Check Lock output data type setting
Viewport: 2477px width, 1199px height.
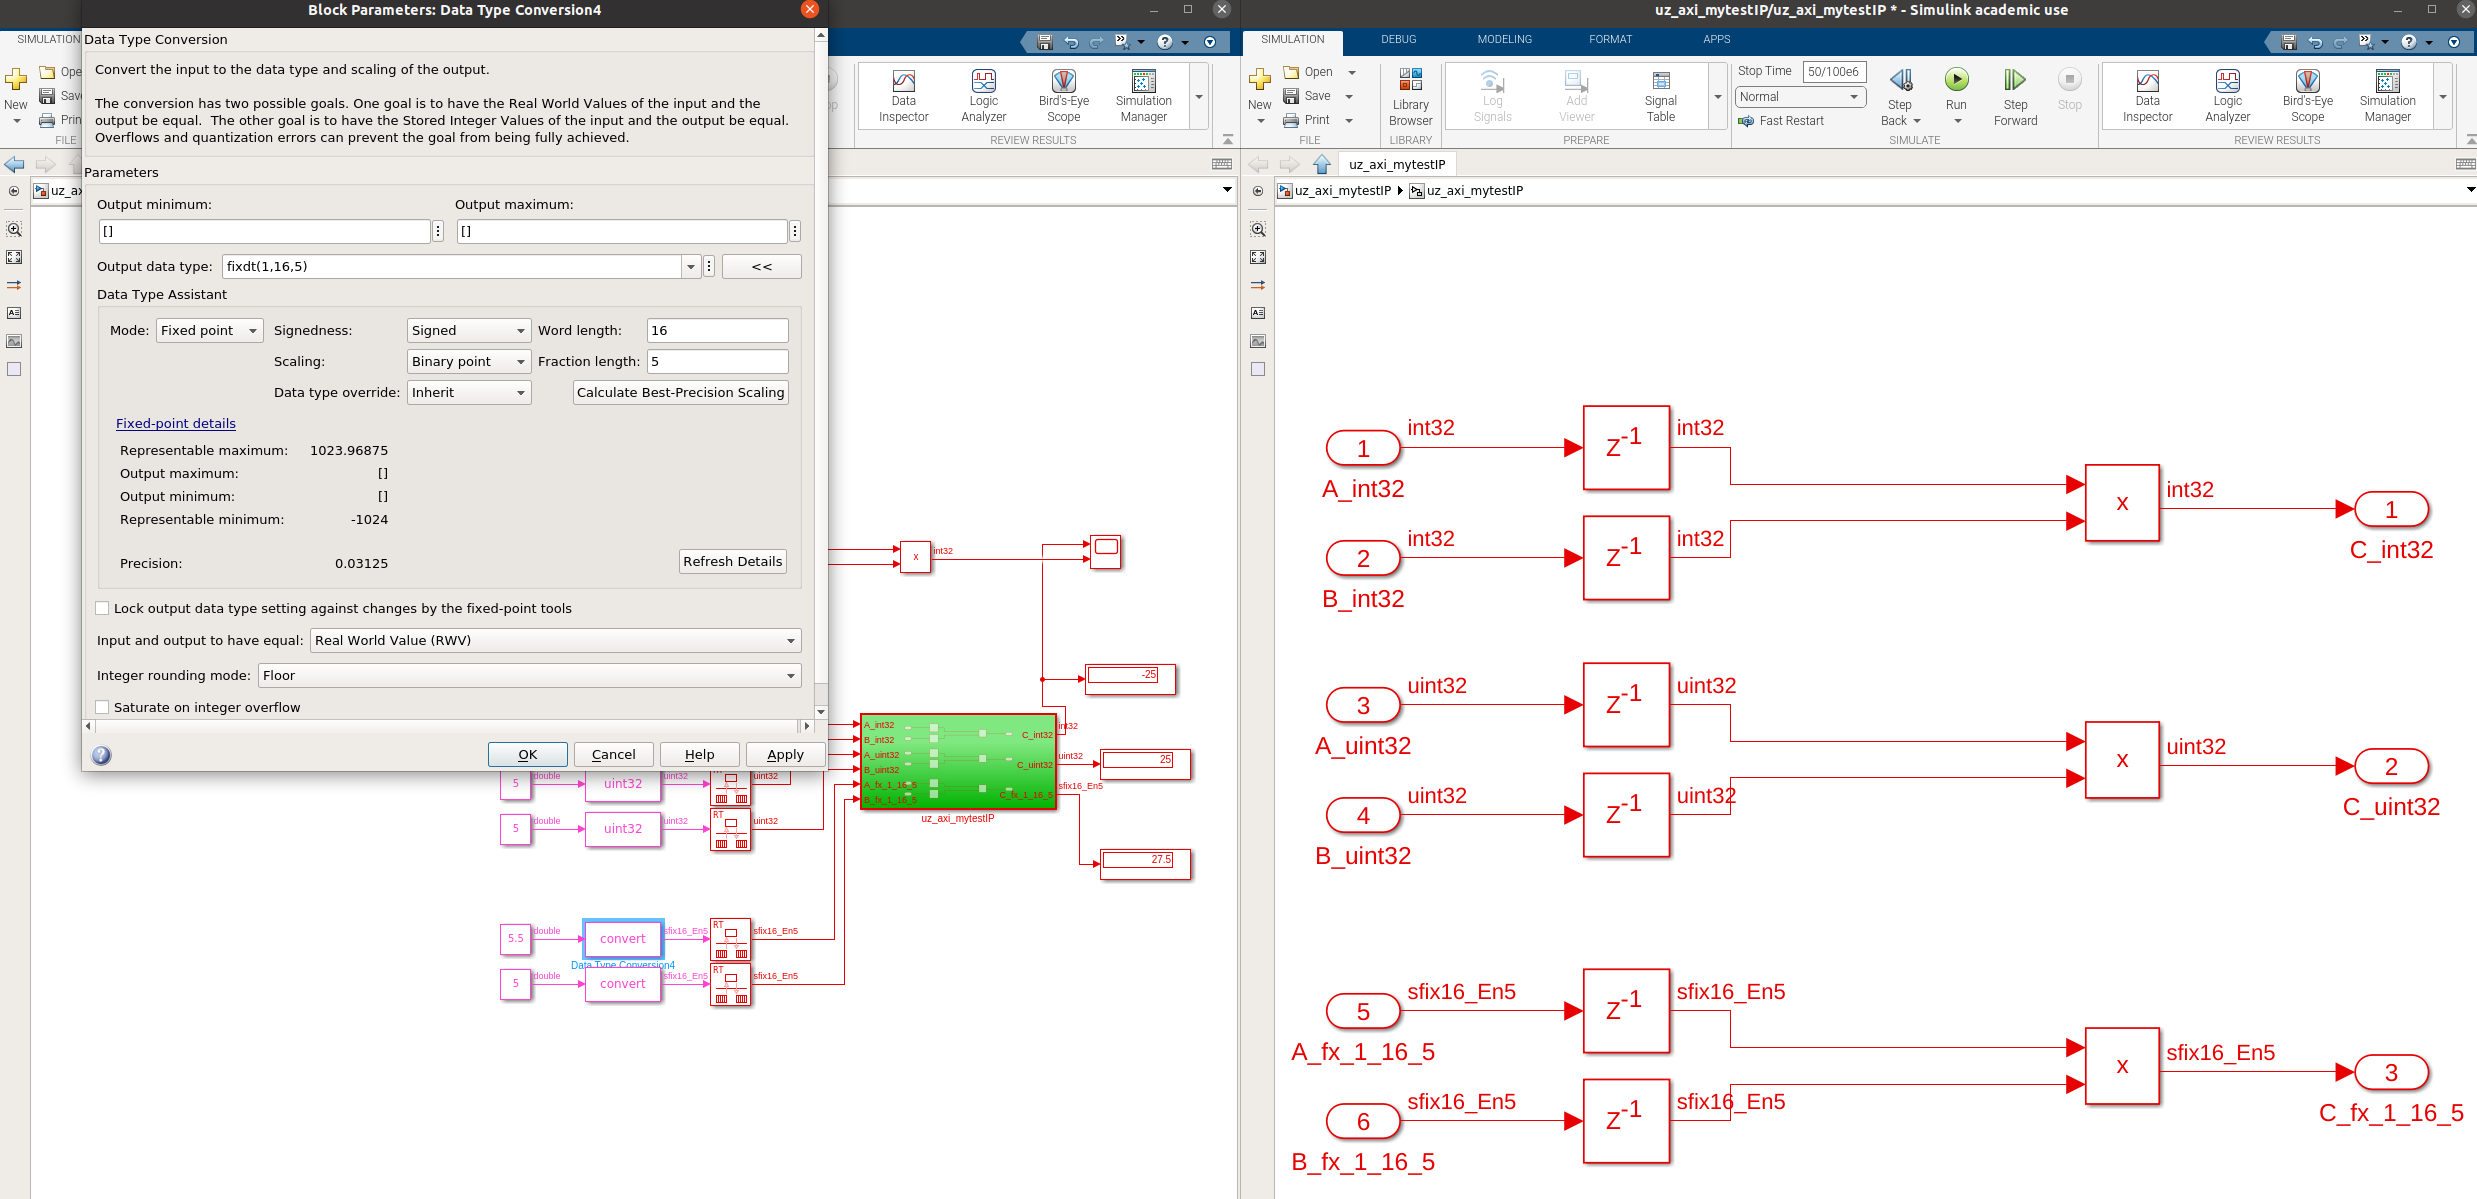pos(102,608)
